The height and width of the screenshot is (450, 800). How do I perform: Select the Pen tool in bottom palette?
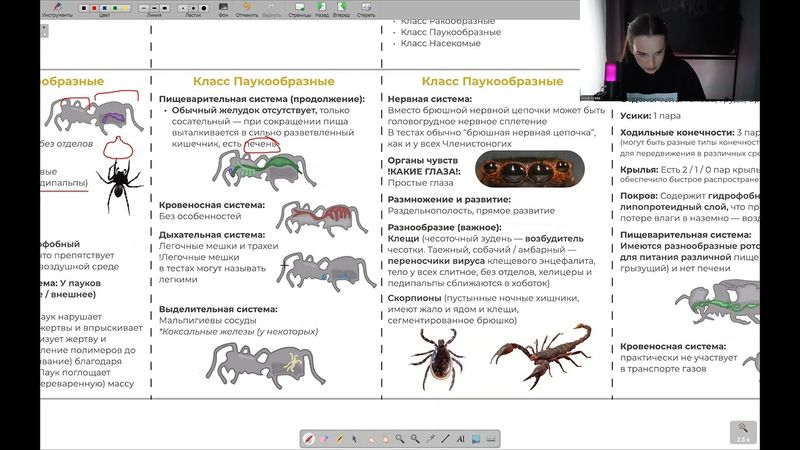click(x=309, y=439)
